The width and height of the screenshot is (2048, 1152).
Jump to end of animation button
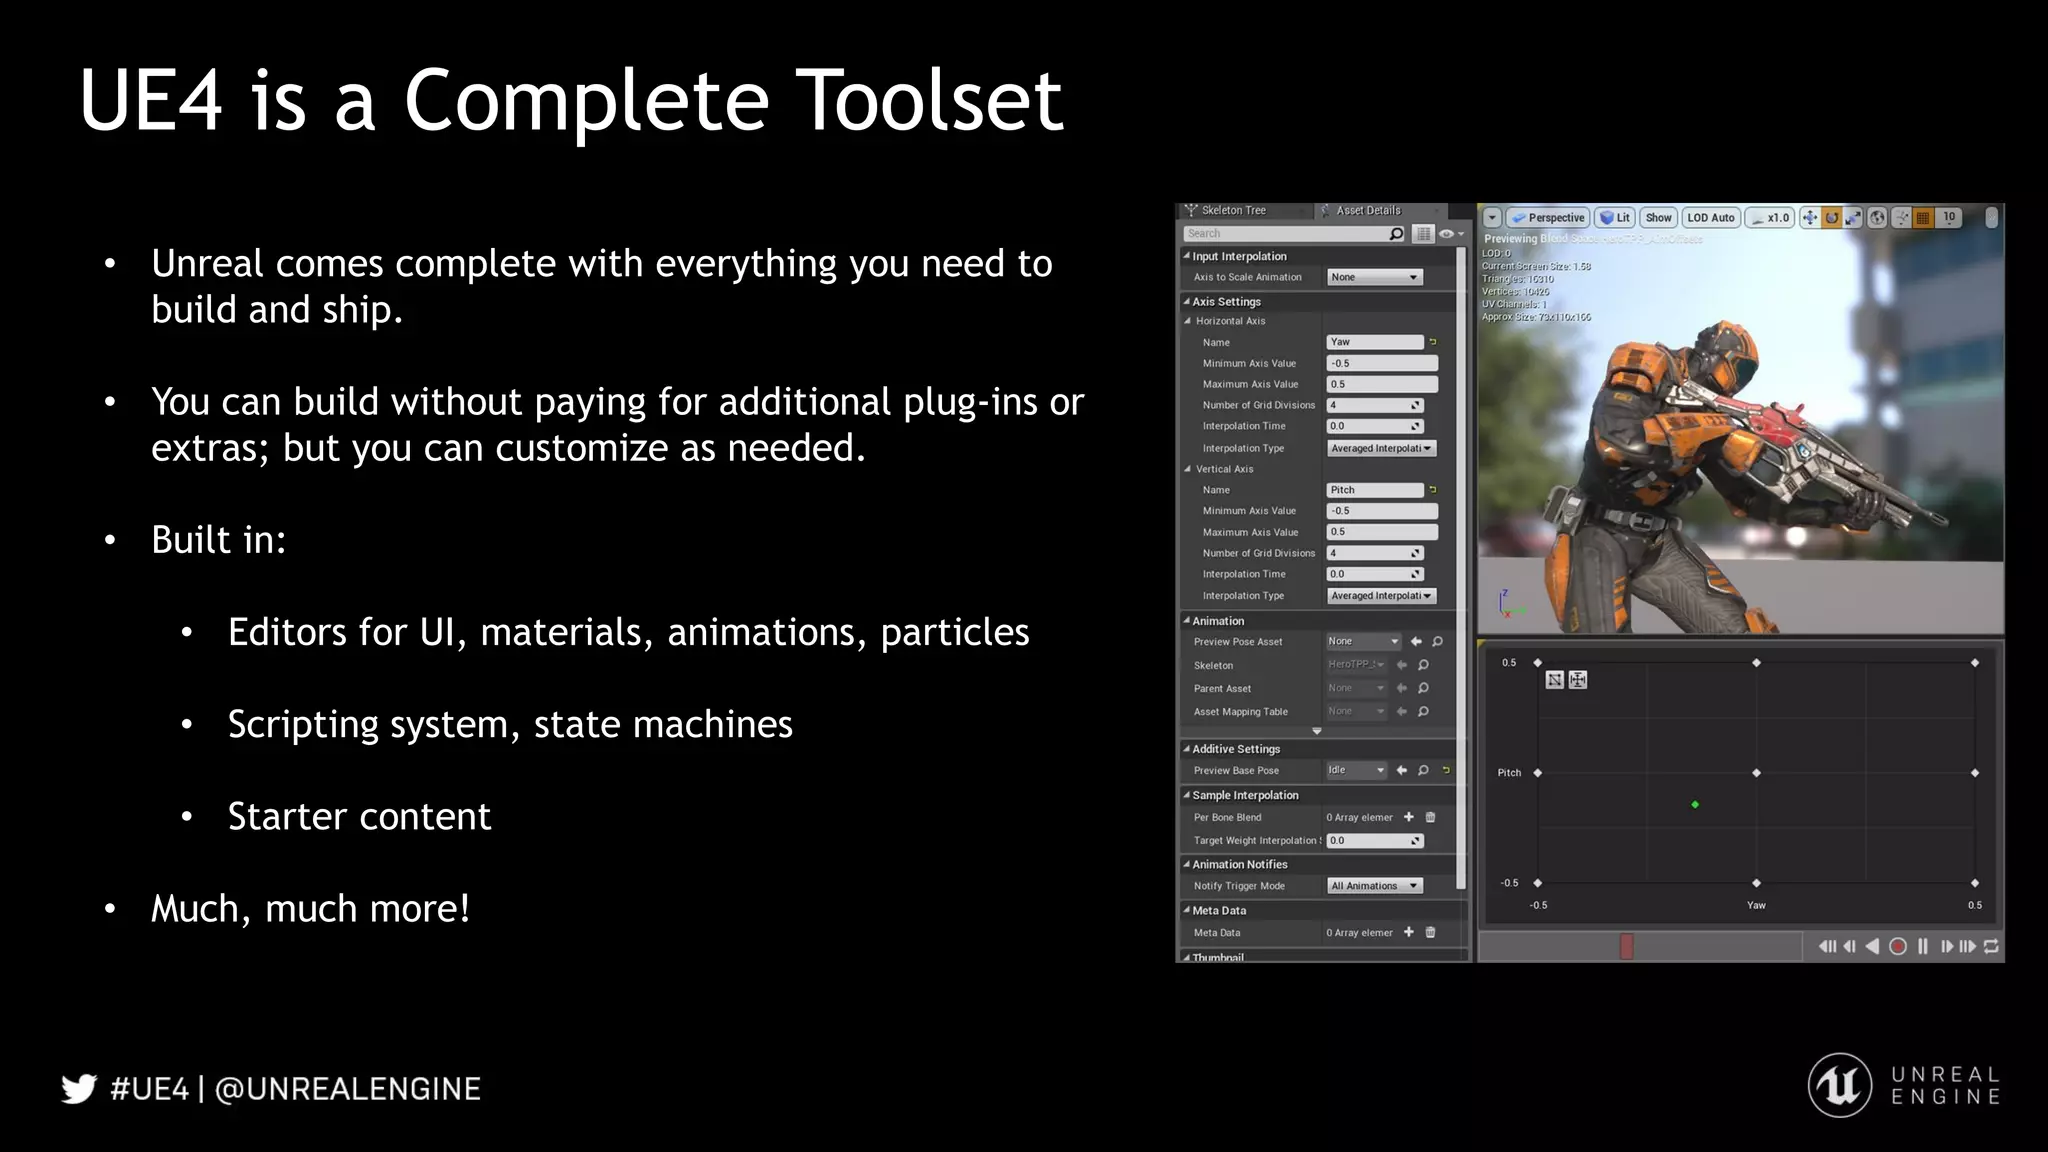[1967, 946]
